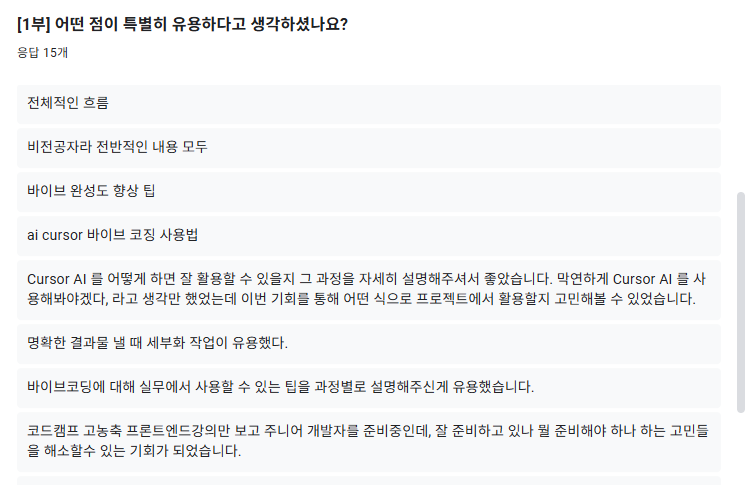Click the vertical scrollbar thumb
752x498 pixels.
pos(740,302)
